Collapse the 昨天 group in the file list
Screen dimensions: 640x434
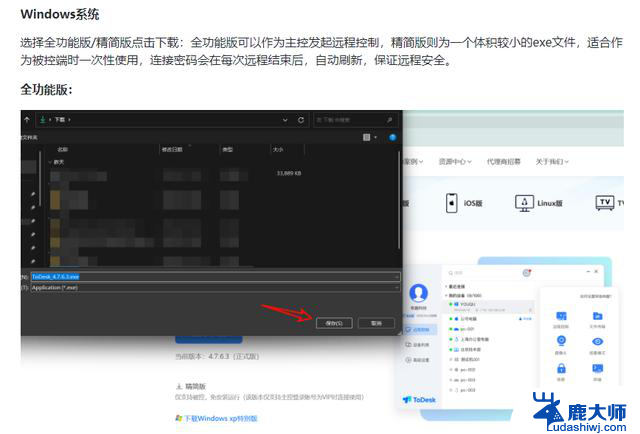[49, 162]
